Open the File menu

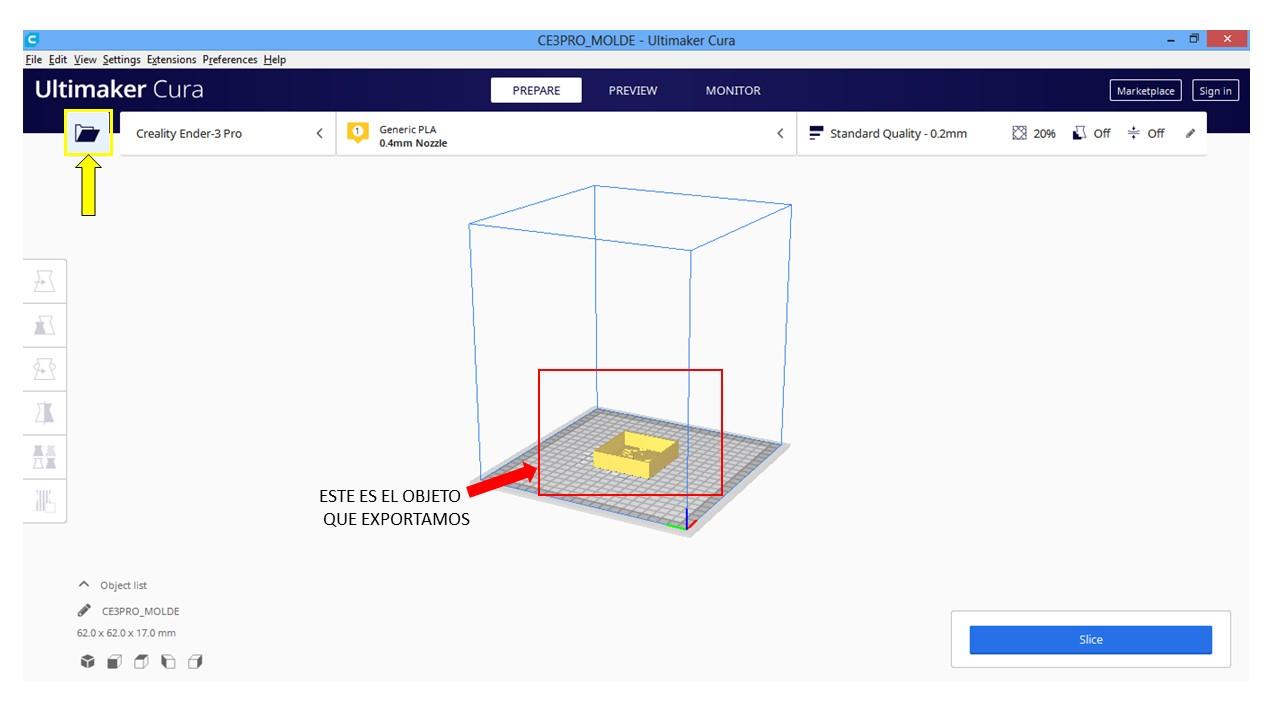pyautogui.click(x=34, y=60)
